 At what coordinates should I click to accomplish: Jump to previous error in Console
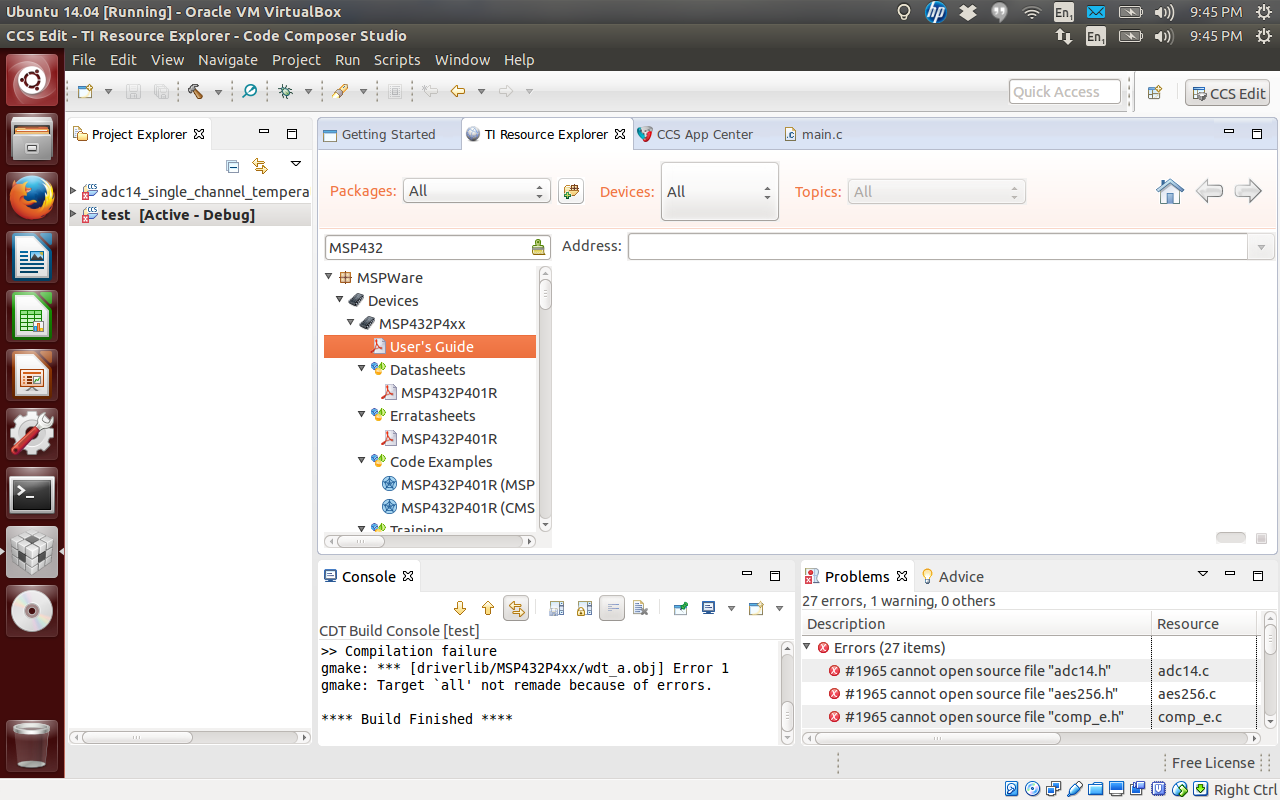(x=488, y=608)
